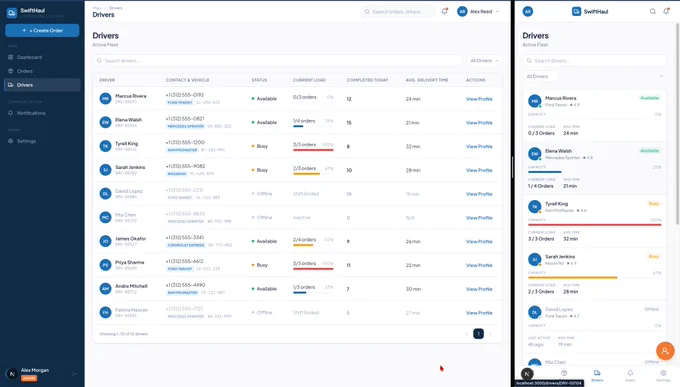Open Orders in the left sidebar
The width and height of the screenshot is (680, 387).
coord(42,71)
